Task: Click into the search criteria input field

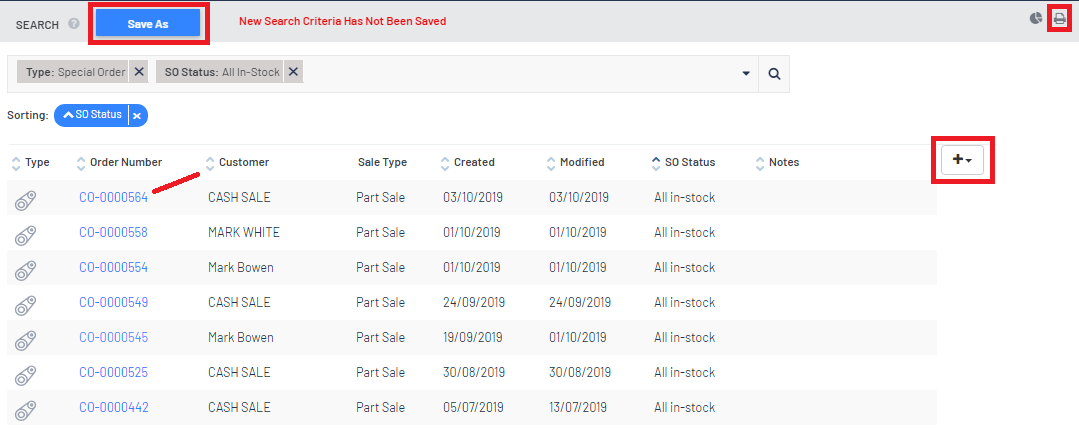Action: [x=520, y=73]
